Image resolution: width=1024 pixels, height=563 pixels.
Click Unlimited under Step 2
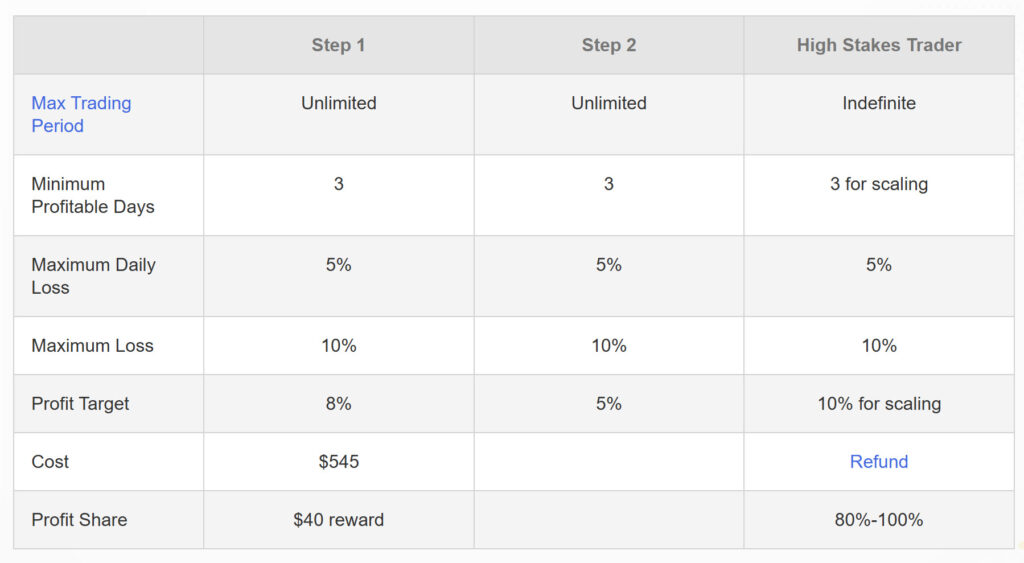tap(609, 103)
